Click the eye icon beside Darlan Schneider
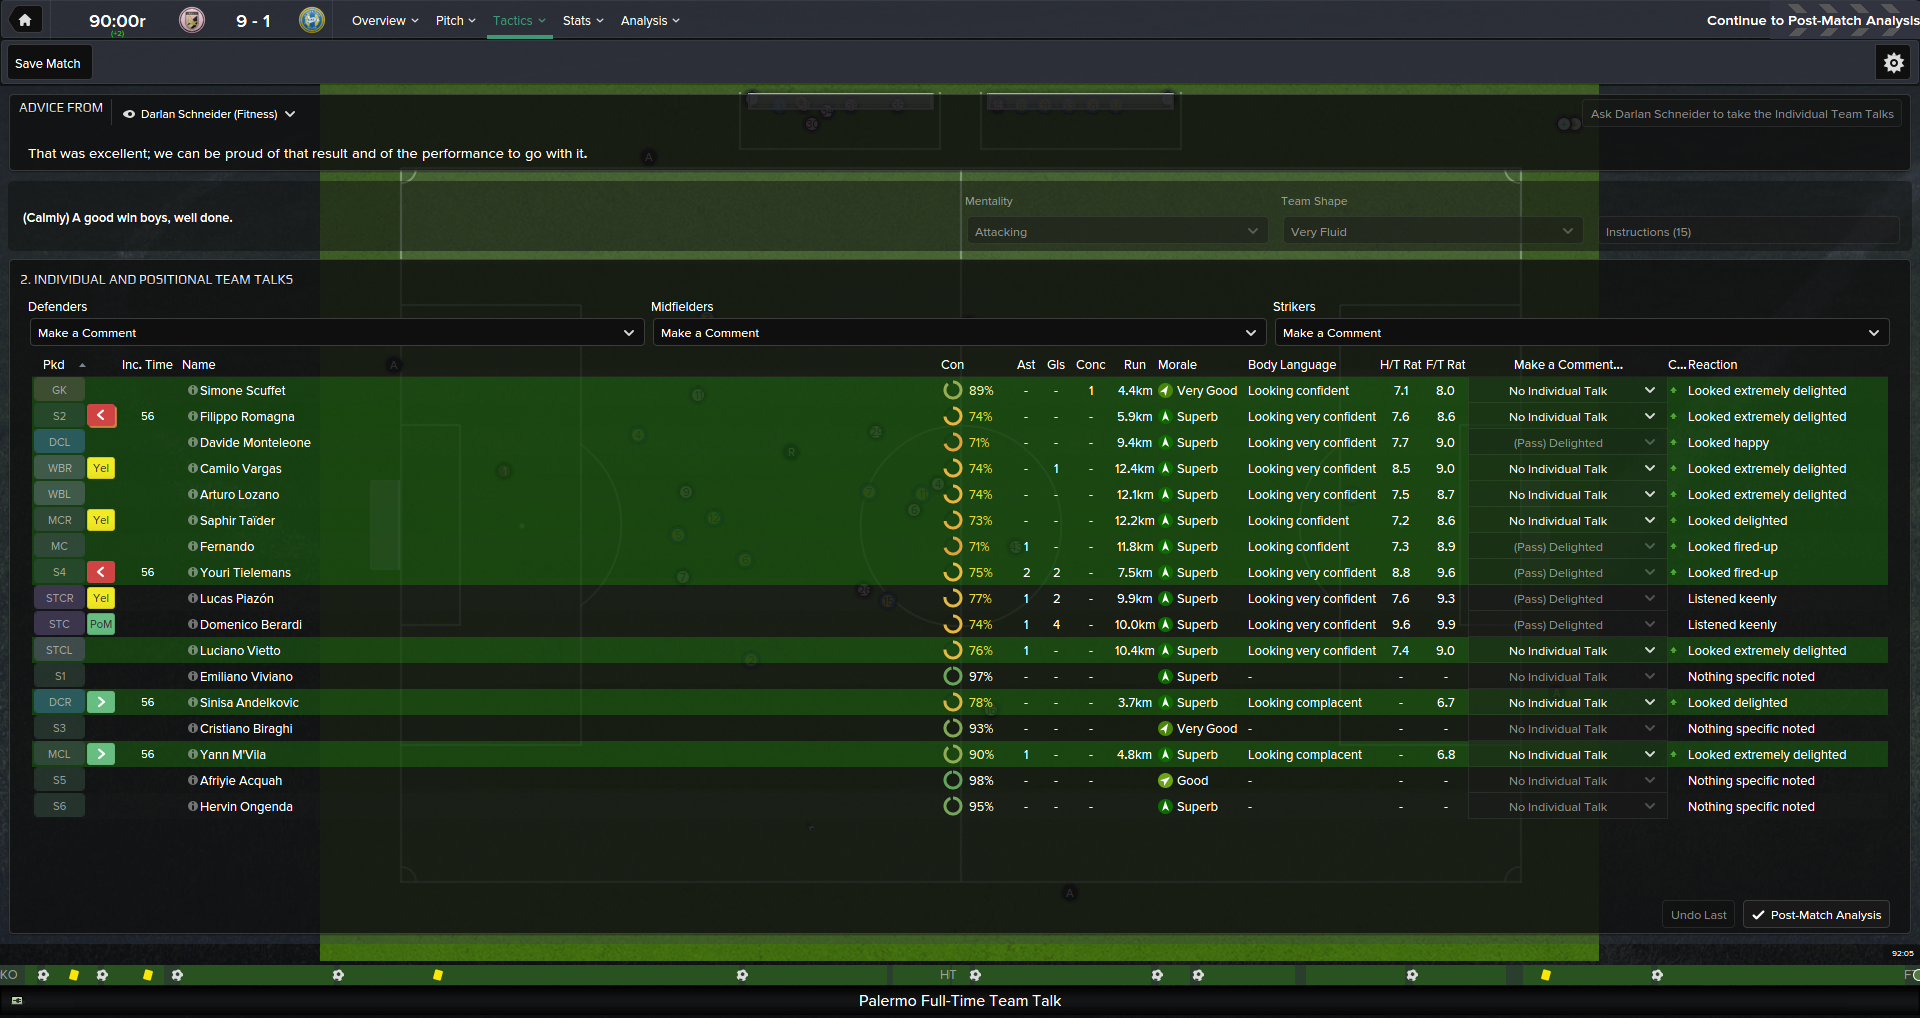Viewport: 1920px width, 1018px height. [129, 114]
